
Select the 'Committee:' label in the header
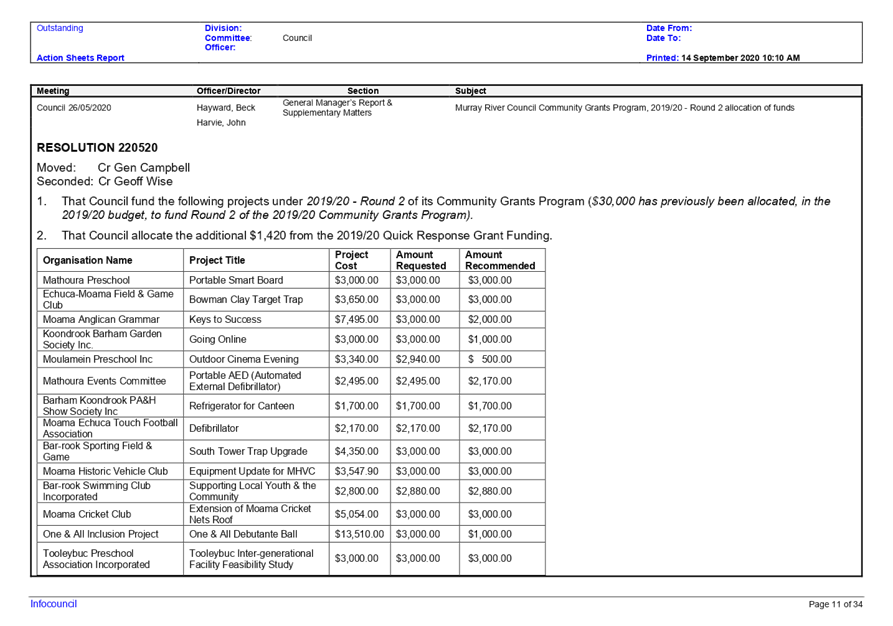228,38
